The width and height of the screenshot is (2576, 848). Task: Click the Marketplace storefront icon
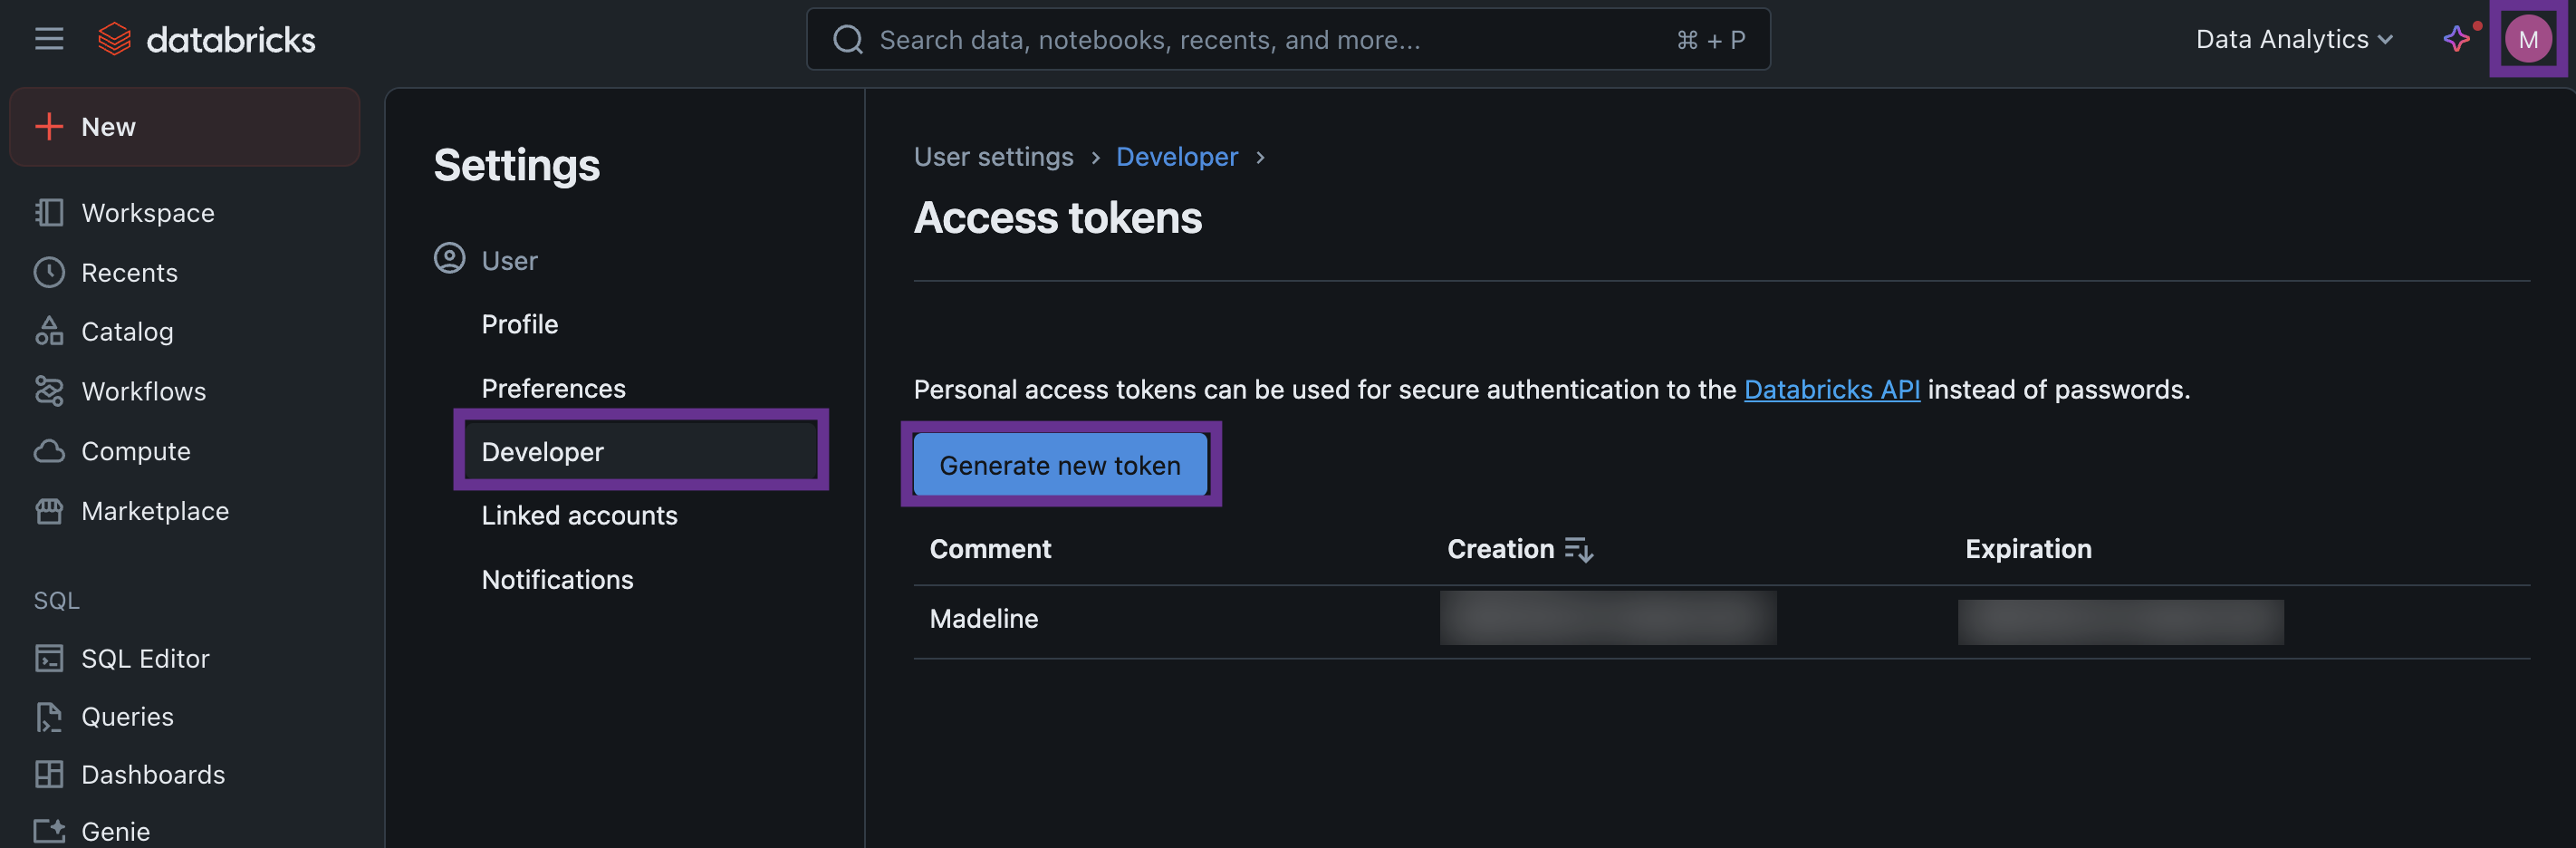point(49,511)
